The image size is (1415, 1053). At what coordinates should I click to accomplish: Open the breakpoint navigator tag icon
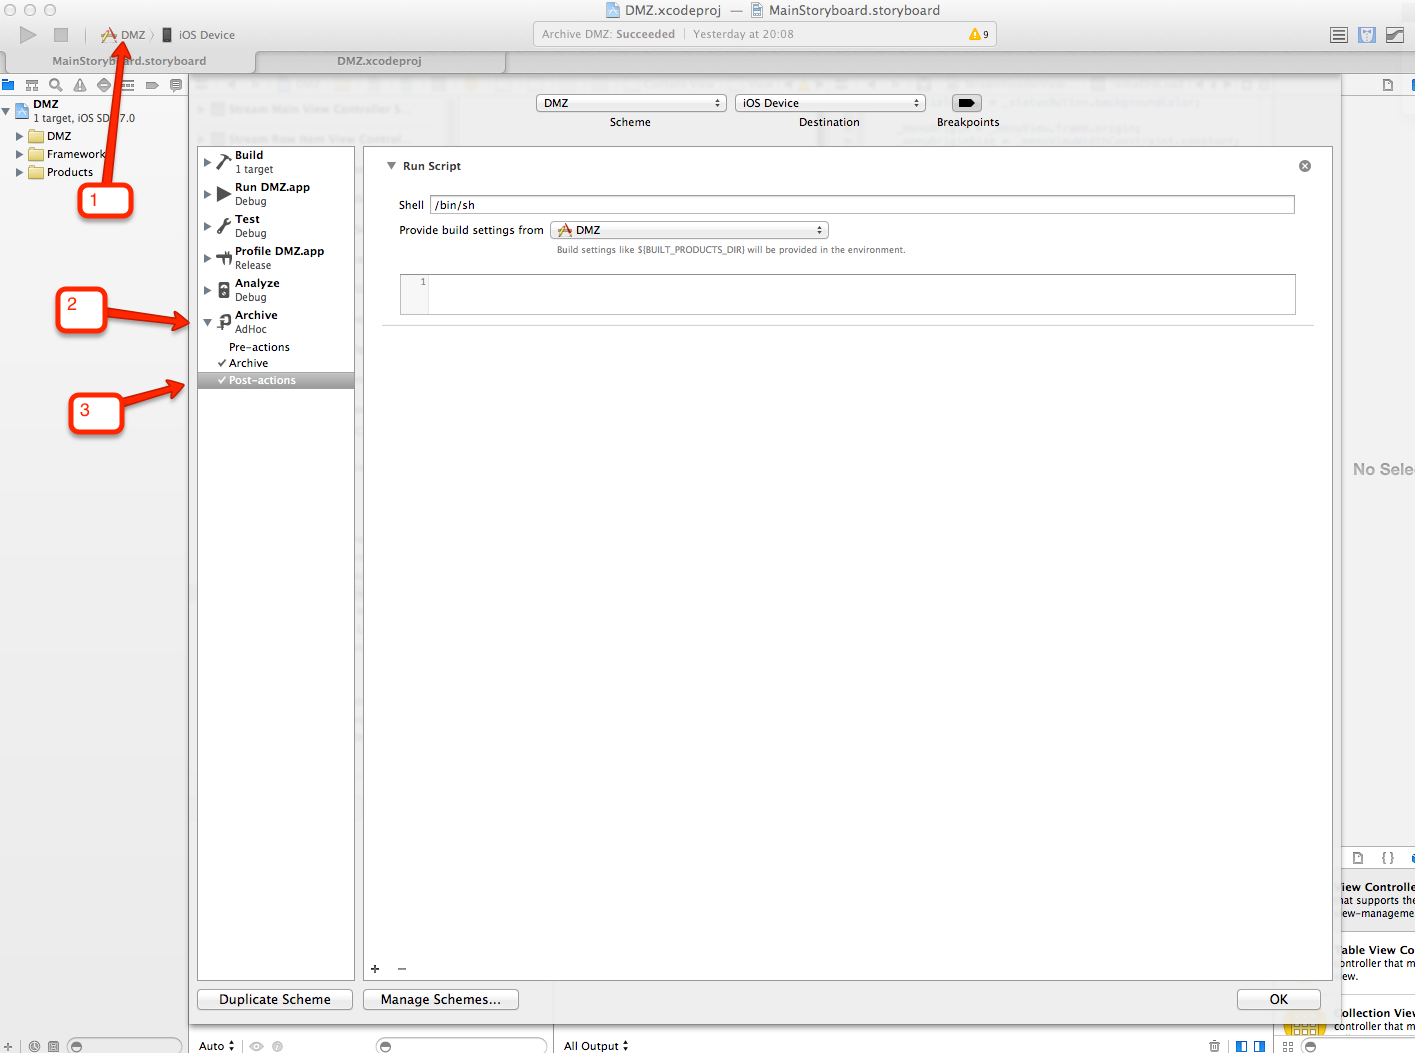[x=152, y=85]
